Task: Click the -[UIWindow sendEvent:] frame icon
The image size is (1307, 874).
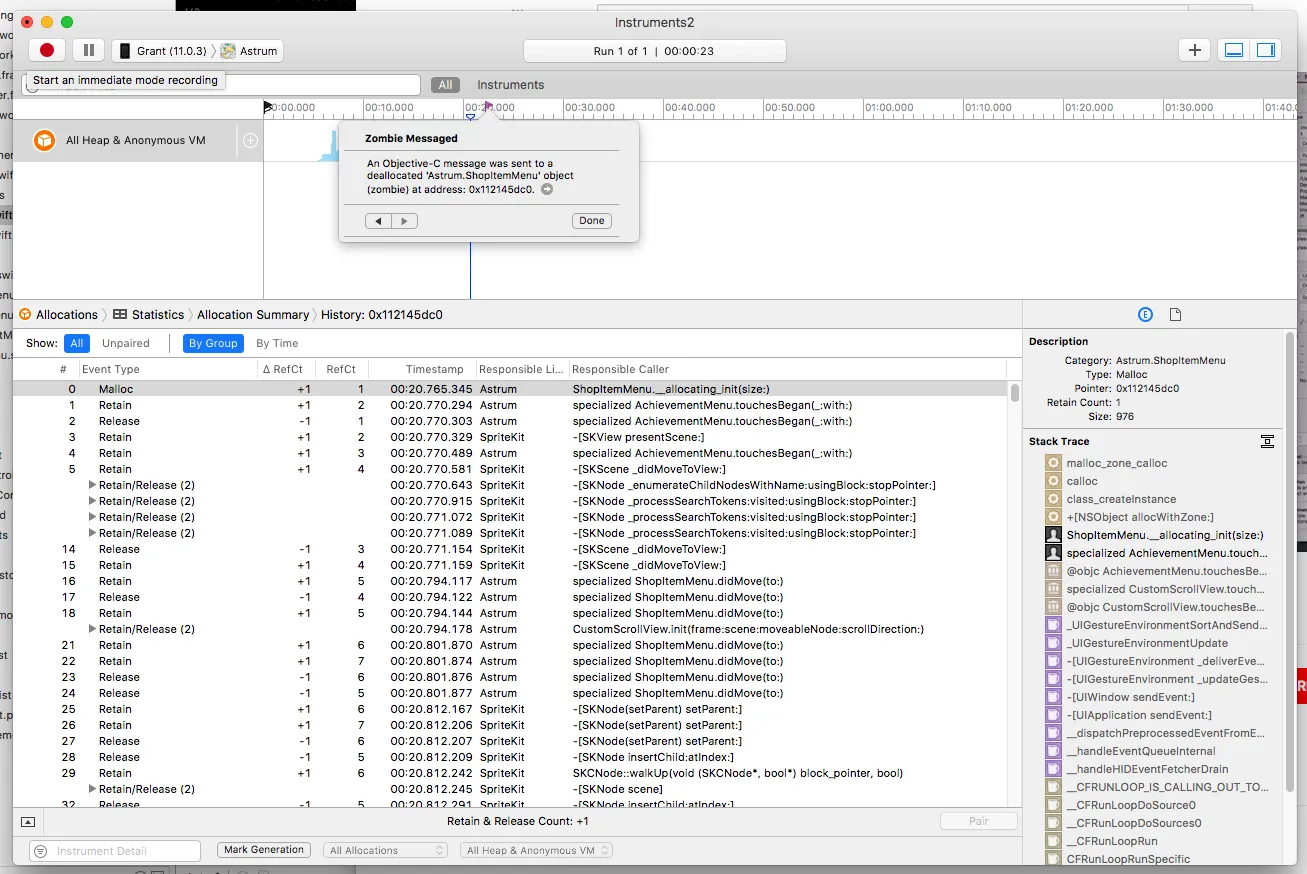Action: pyautogui.click(x=1052, y=697)
